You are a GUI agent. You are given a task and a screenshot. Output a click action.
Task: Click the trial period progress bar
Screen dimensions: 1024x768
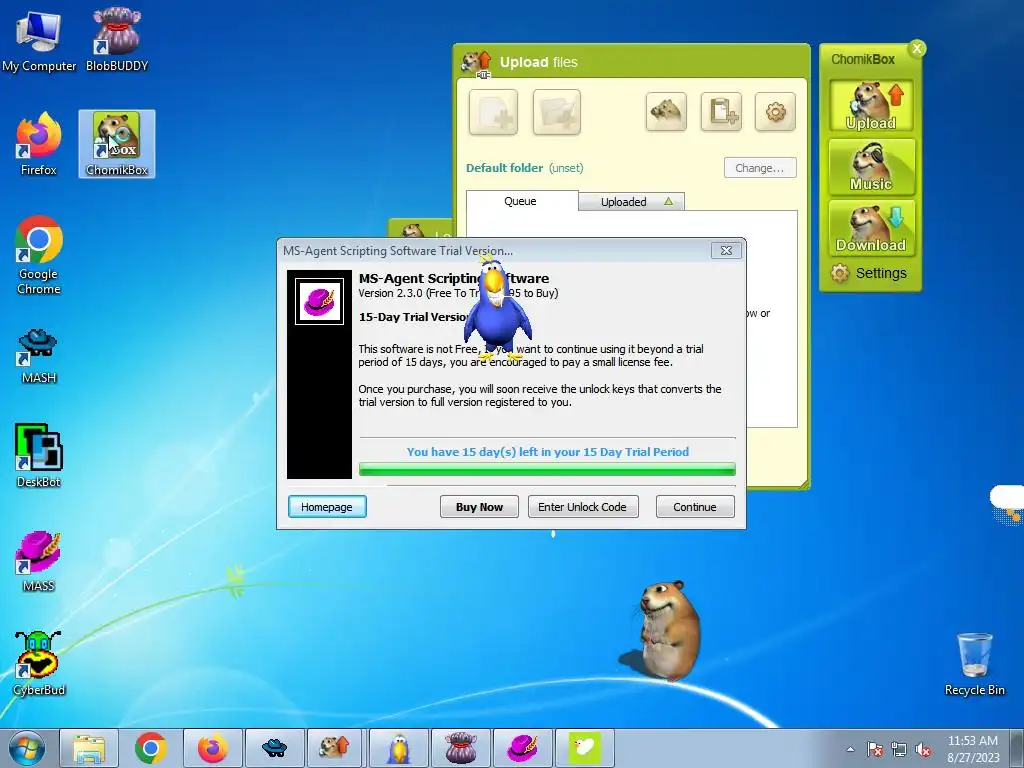547,469
